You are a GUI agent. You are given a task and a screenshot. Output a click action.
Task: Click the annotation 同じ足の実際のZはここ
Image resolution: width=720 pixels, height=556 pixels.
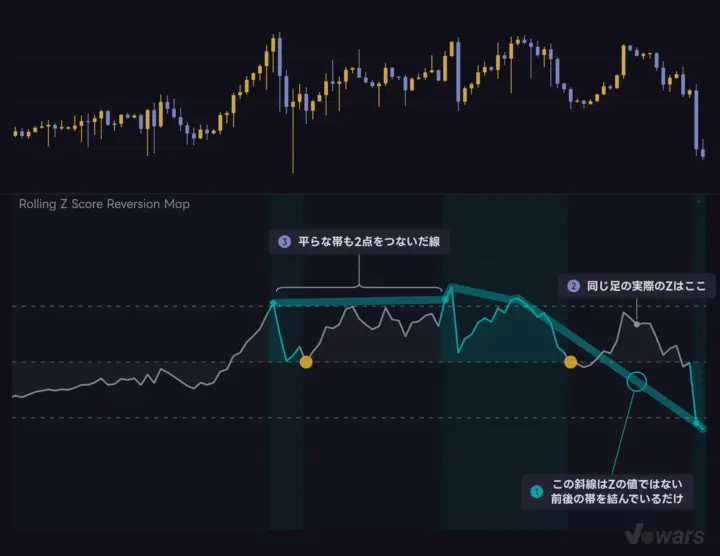646,286
